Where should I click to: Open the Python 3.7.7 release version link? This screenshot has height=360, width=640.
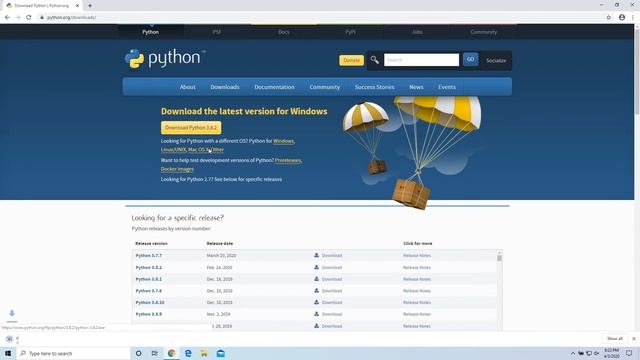(x=149, y=256)
